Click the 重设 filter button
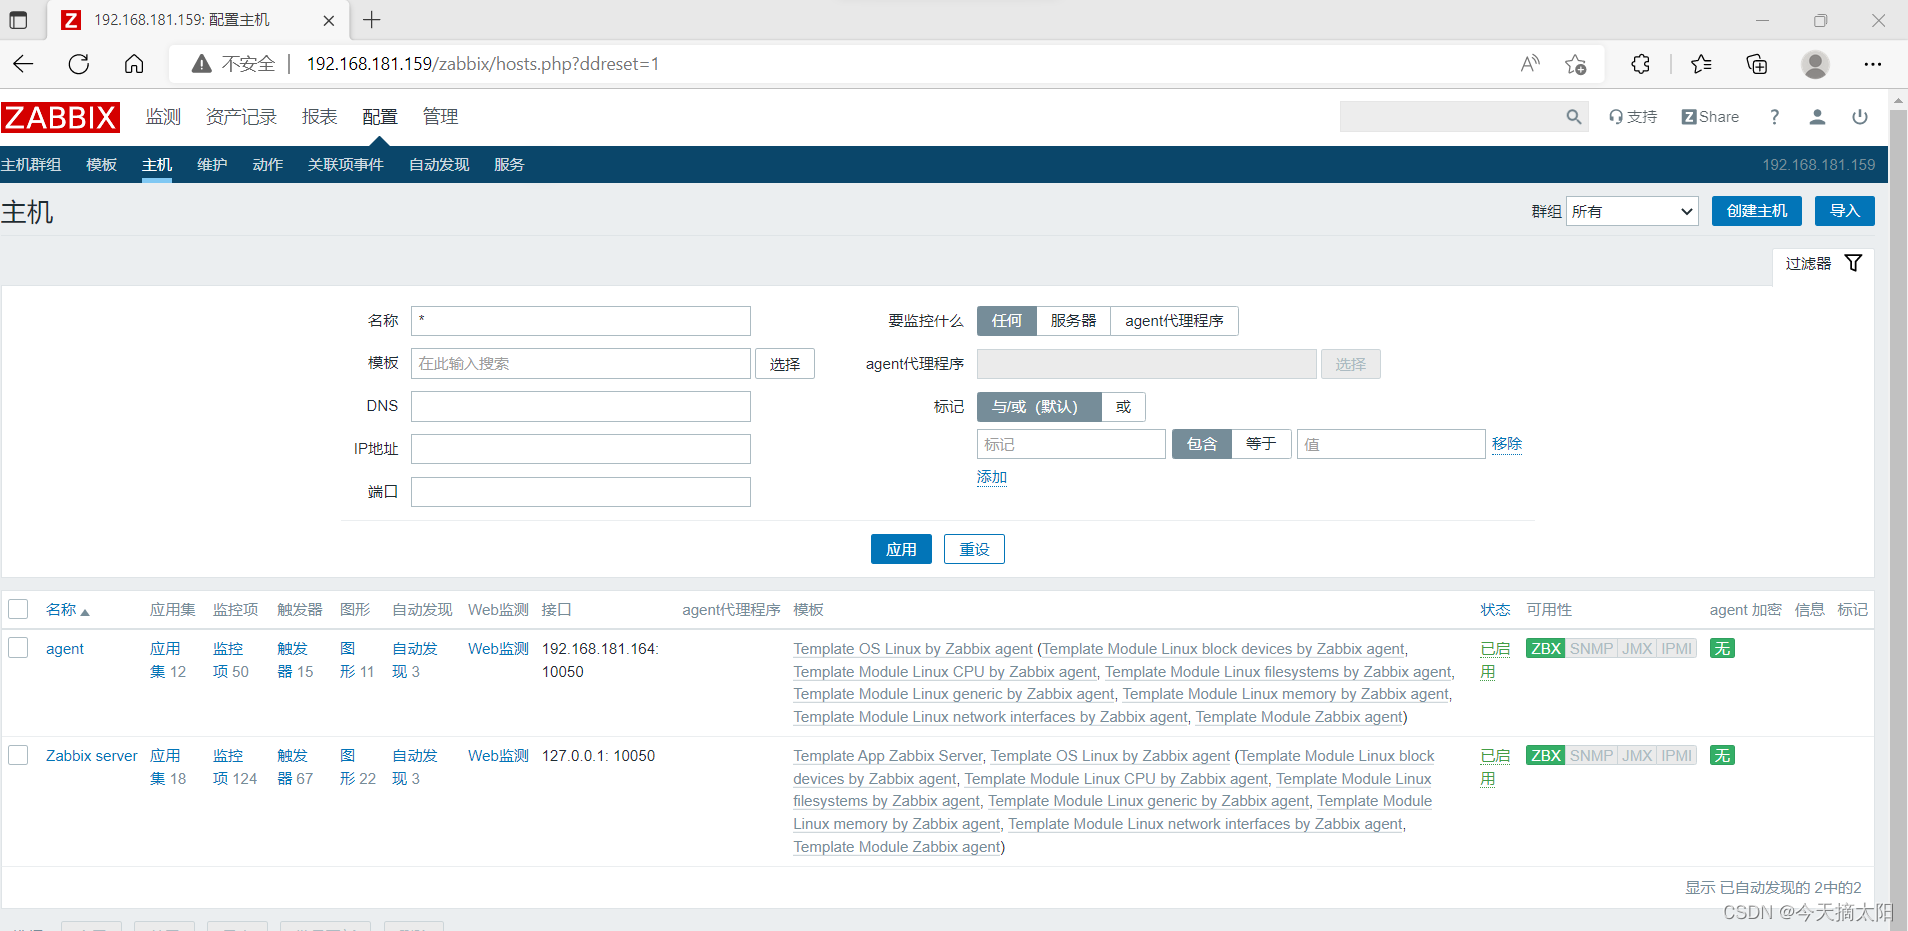 (974, 549)
